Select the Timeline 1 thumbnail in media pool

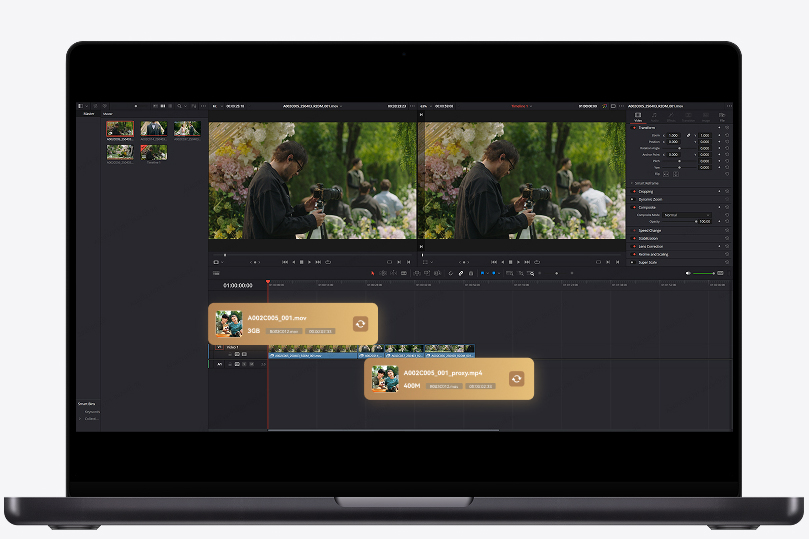pos(153,153)
